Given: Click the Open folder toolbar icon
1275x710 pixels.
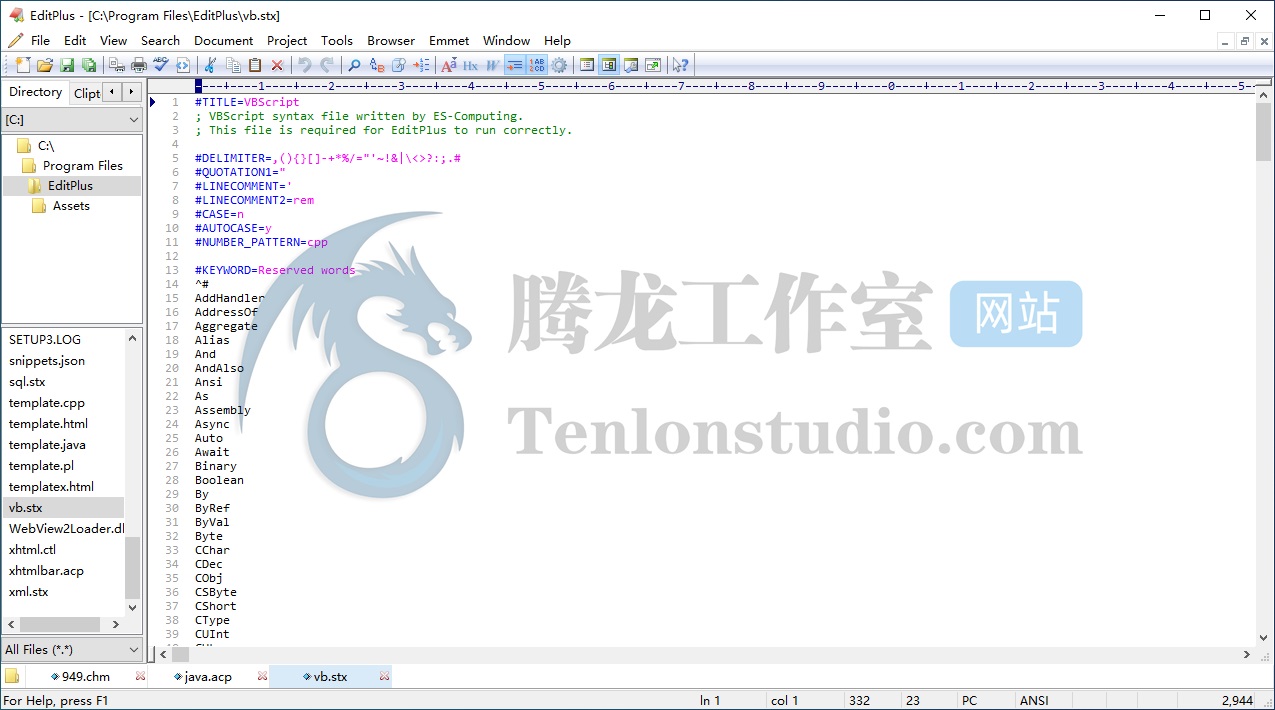Looking at the screenshot, I should pos(45,65).
